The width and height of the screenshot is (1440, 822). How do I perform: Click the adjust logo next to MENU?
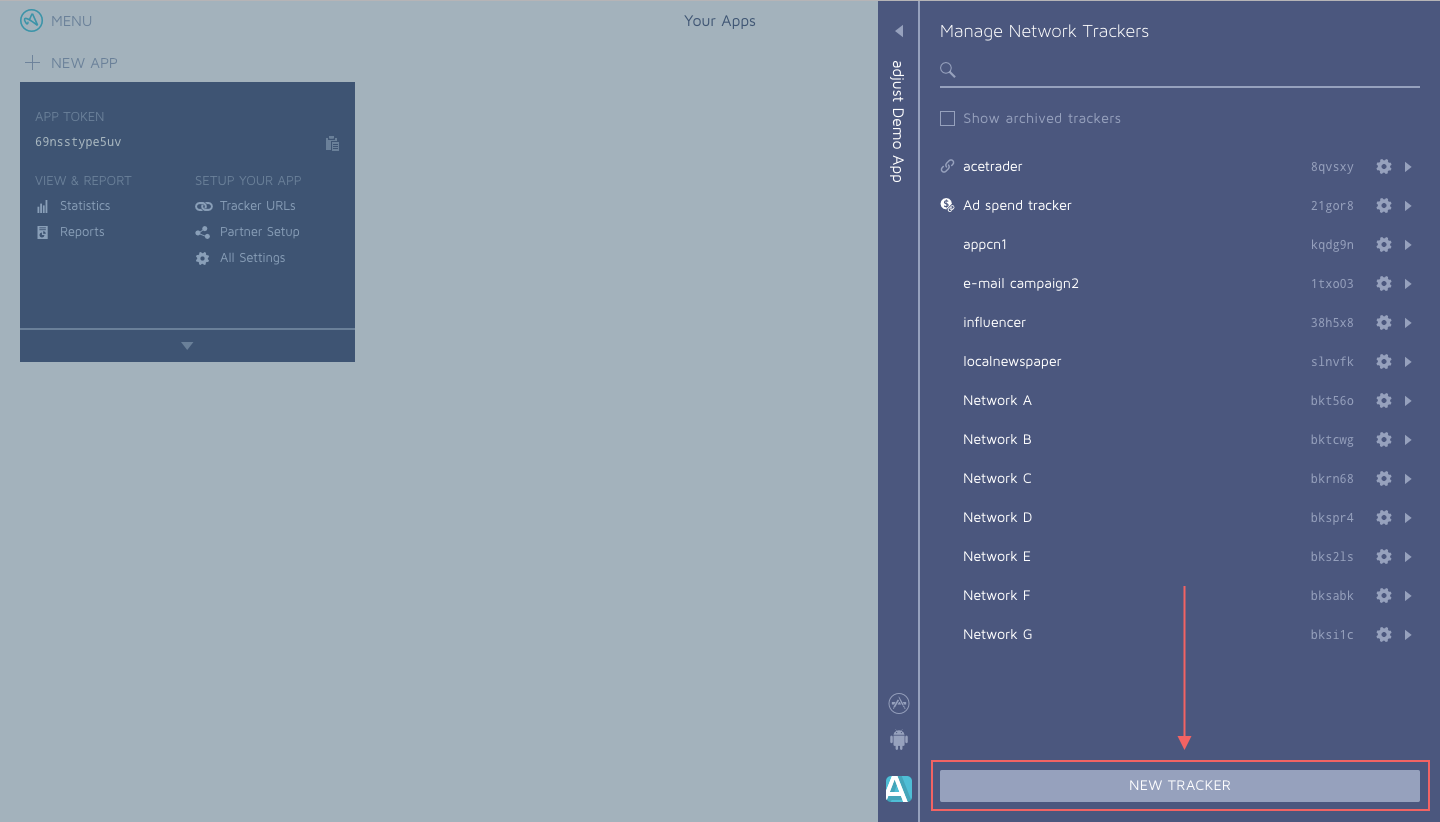pyautogui.click(x=32, y=21)
